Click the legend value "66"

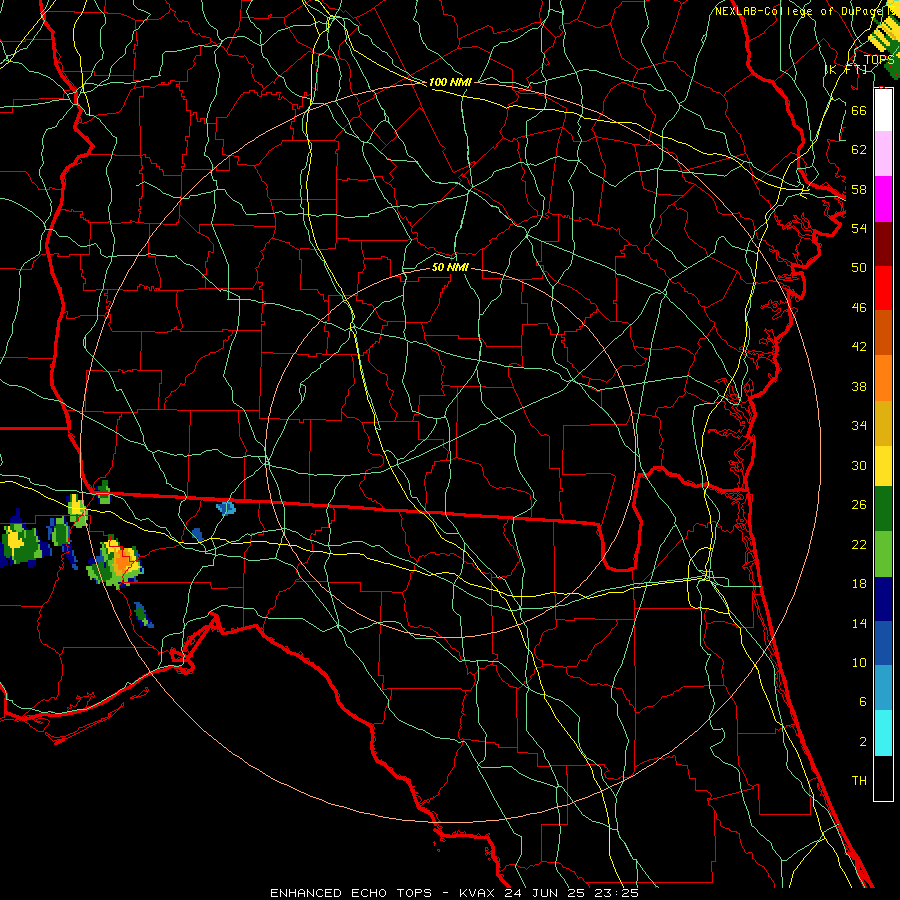pyautogui.click(x=859, y=110)
